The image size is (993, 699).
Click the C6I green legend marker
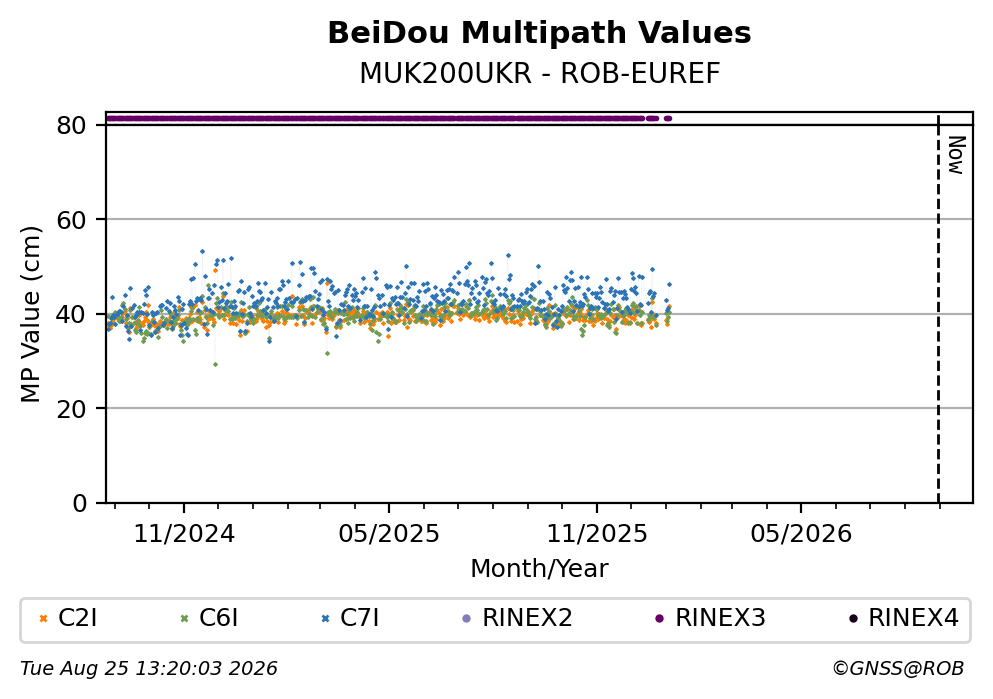[185, 619]
